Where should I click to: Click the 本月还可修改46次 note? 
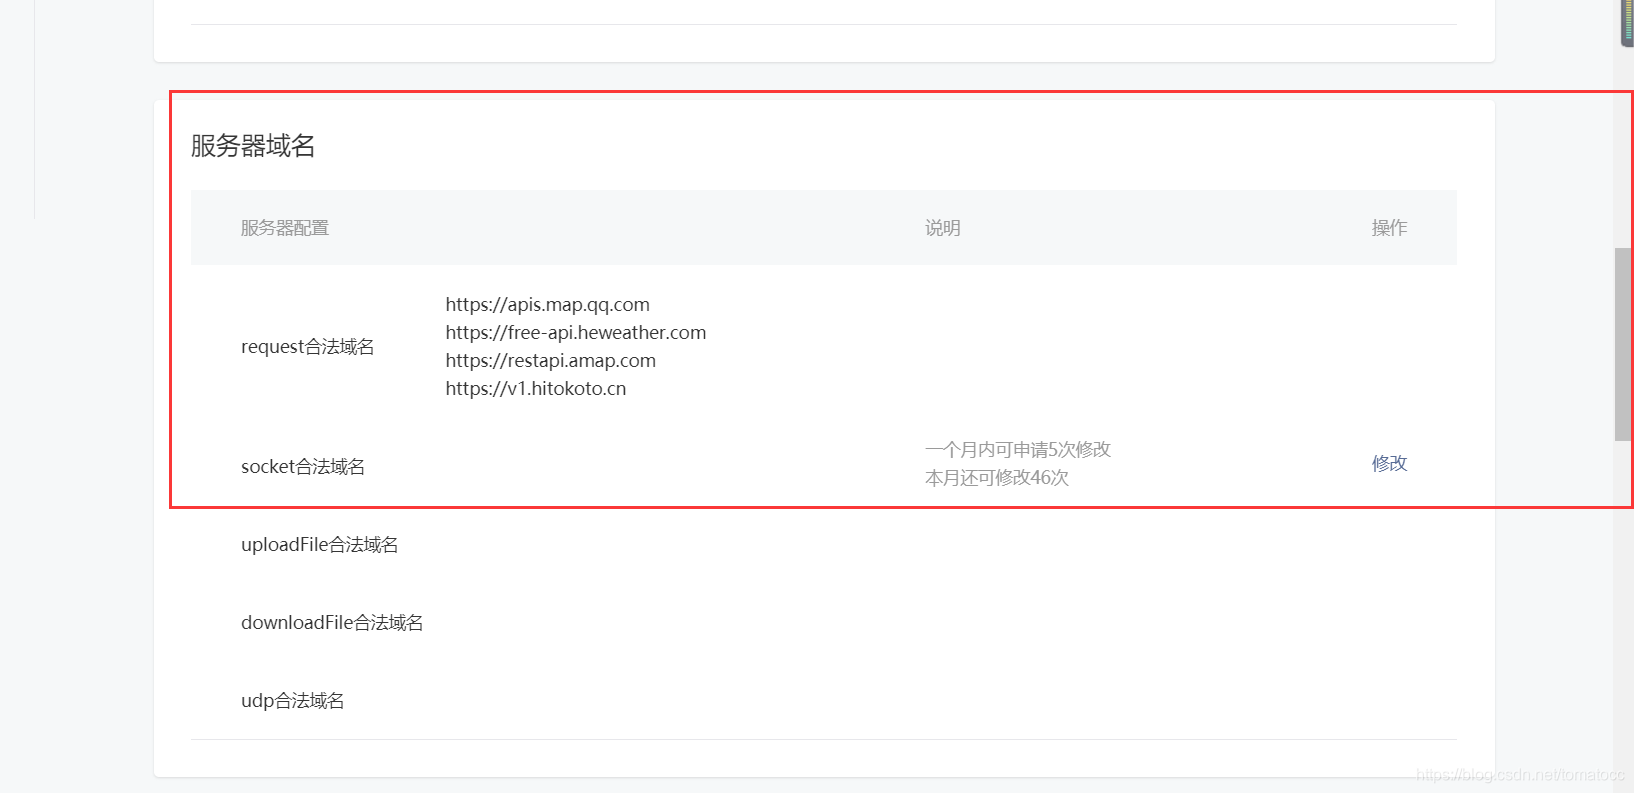997,477
